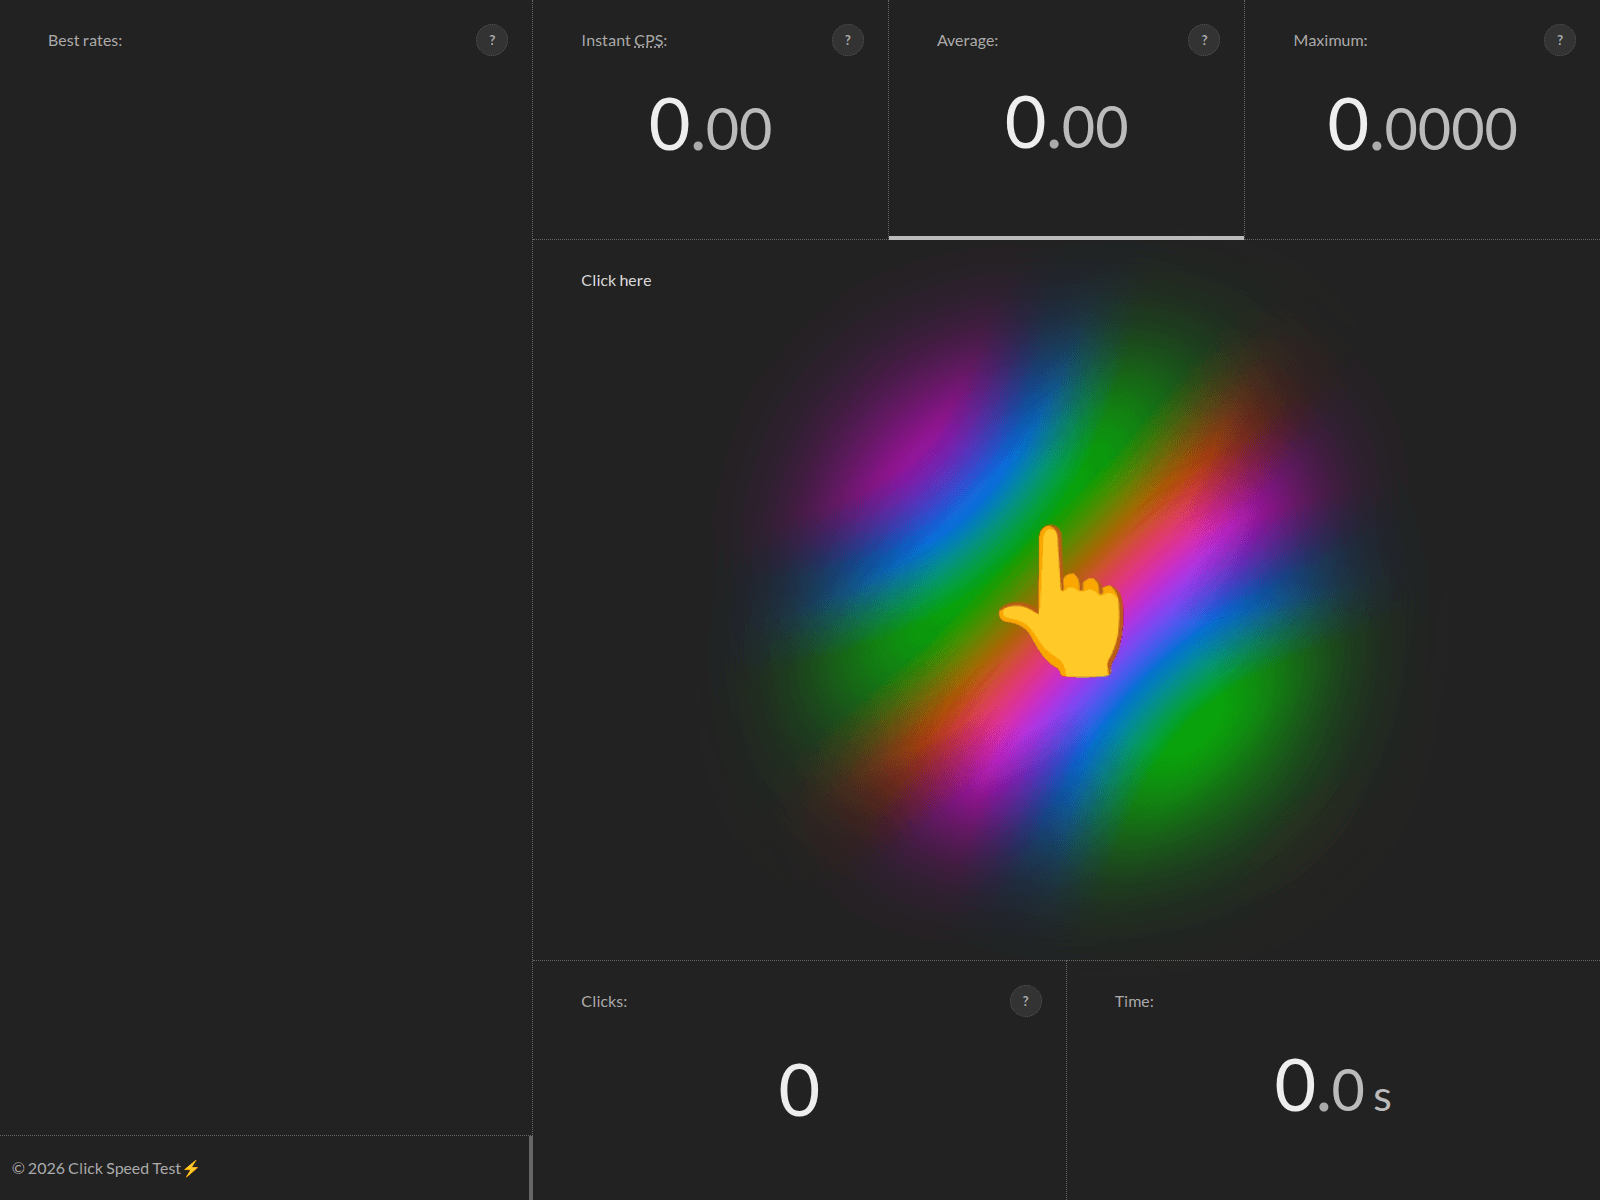Open the Best rates help icon

492,40
